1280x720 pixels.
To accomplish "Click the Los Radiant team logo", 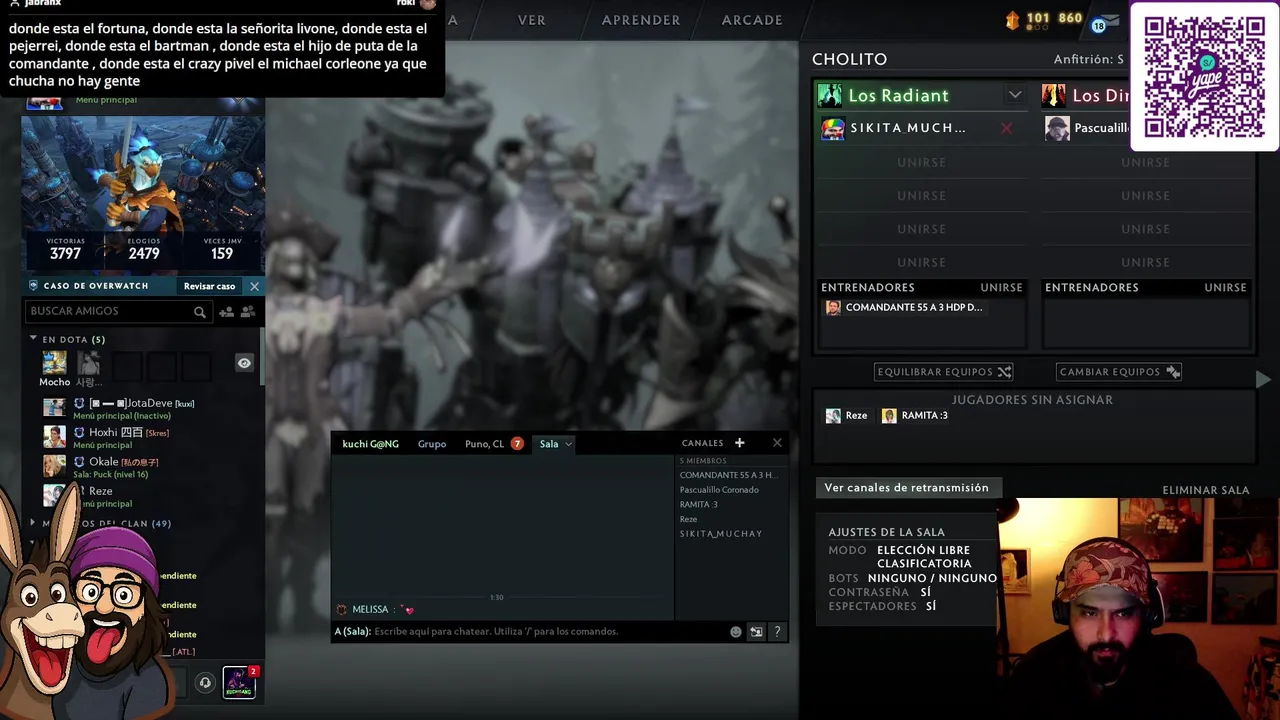I will tap(830, 95).
